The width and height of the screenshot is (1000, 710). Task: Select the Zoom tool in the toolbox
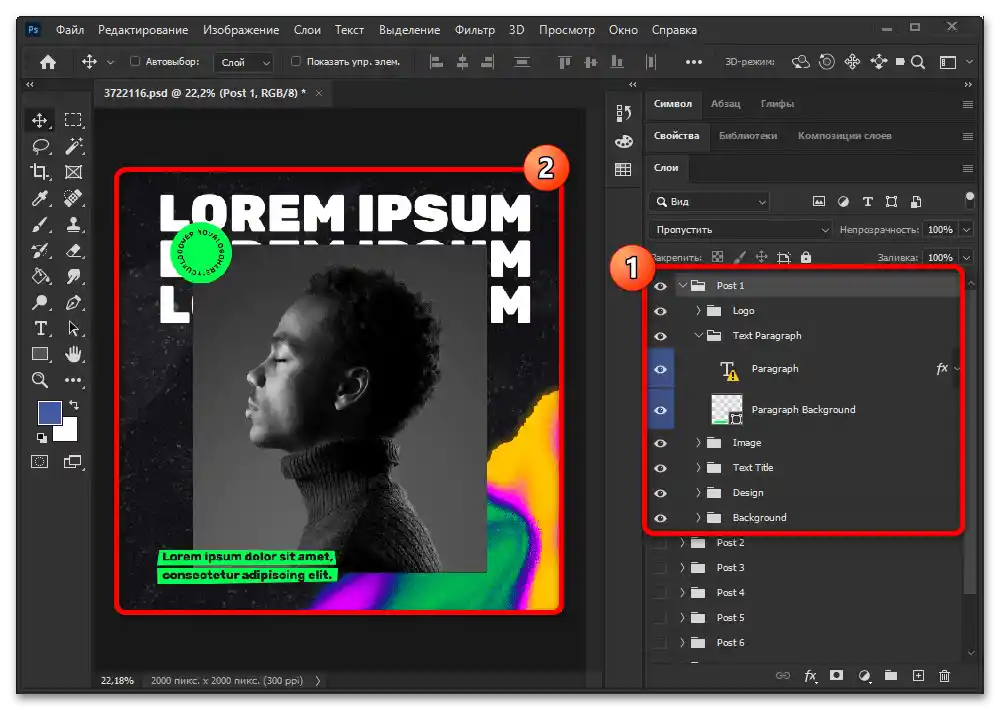click(x=40, y=380)
